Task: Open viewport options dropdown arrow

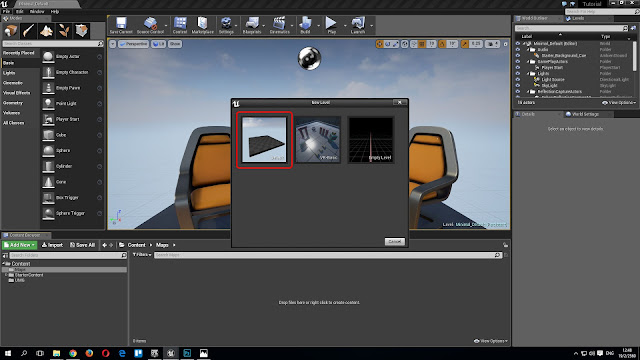Action: 113,44
